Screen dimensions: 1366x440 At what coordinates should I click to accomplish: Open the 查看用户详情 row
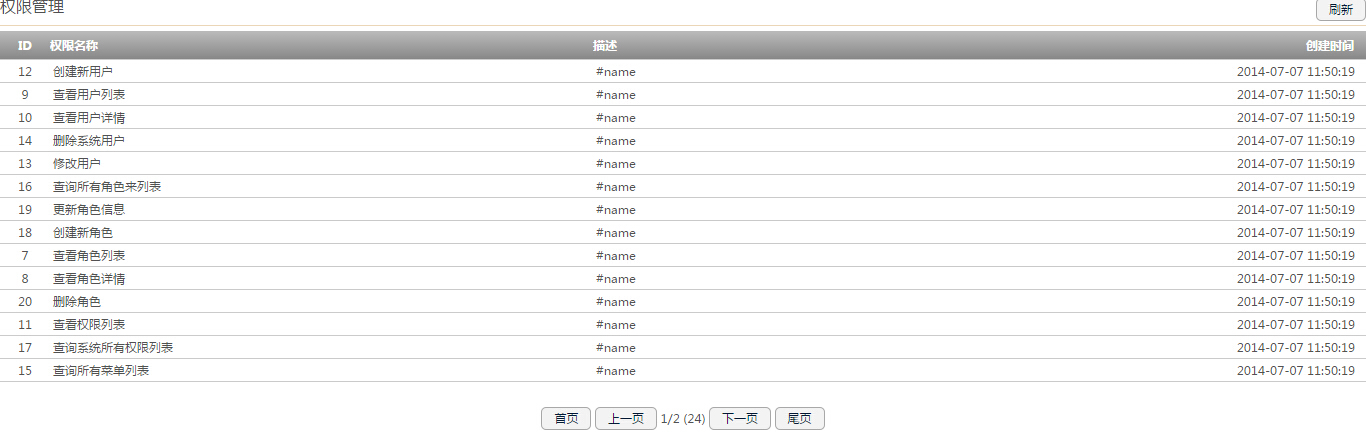point(683,118)
